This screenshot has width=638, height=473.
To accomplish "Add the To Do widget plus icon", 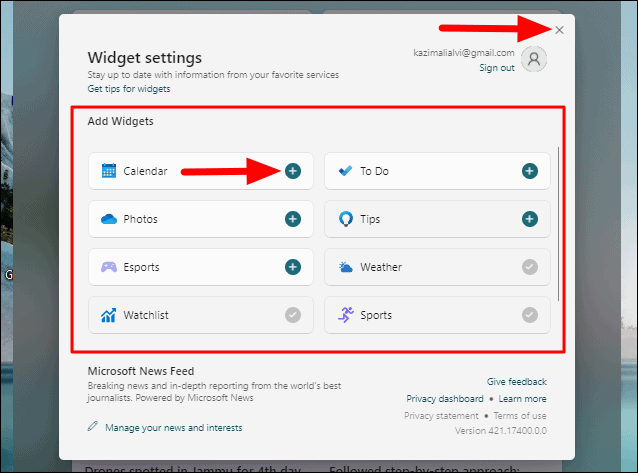I will 530,171.
